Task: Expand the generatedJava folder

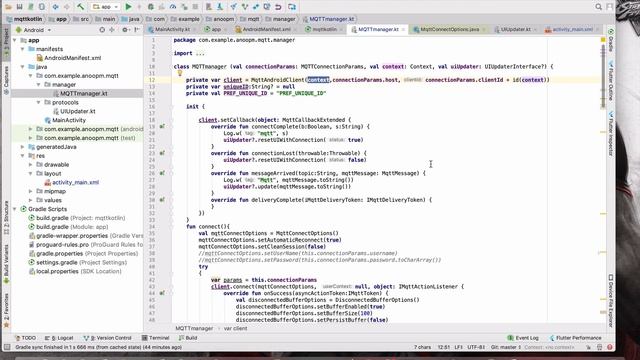Action: pos(23,147)
